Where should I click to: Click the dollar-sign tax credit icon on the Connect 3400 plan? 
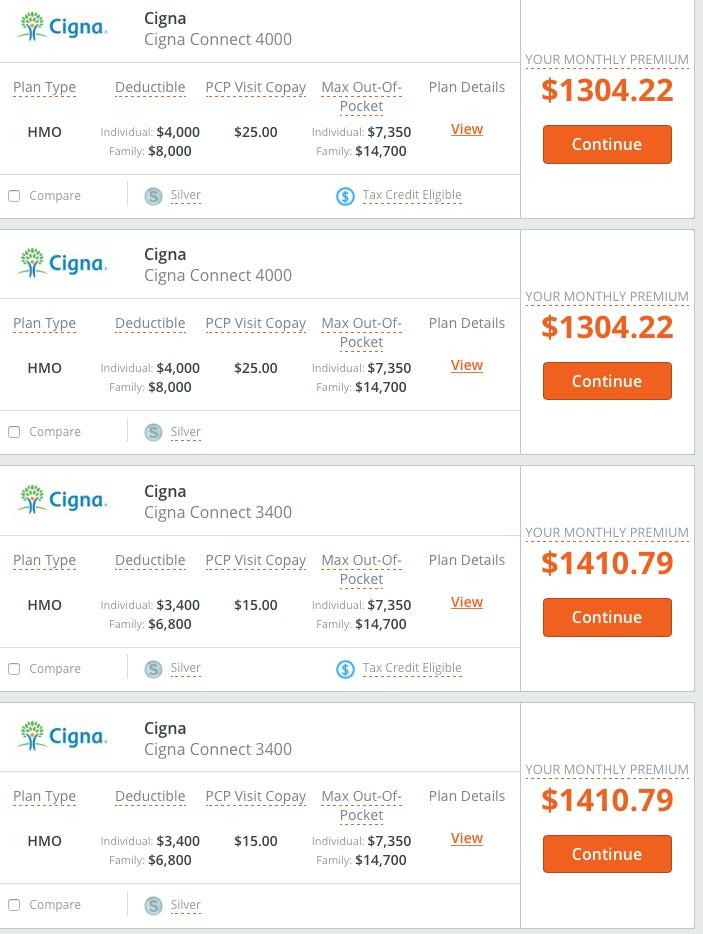[x=345, y=669]
